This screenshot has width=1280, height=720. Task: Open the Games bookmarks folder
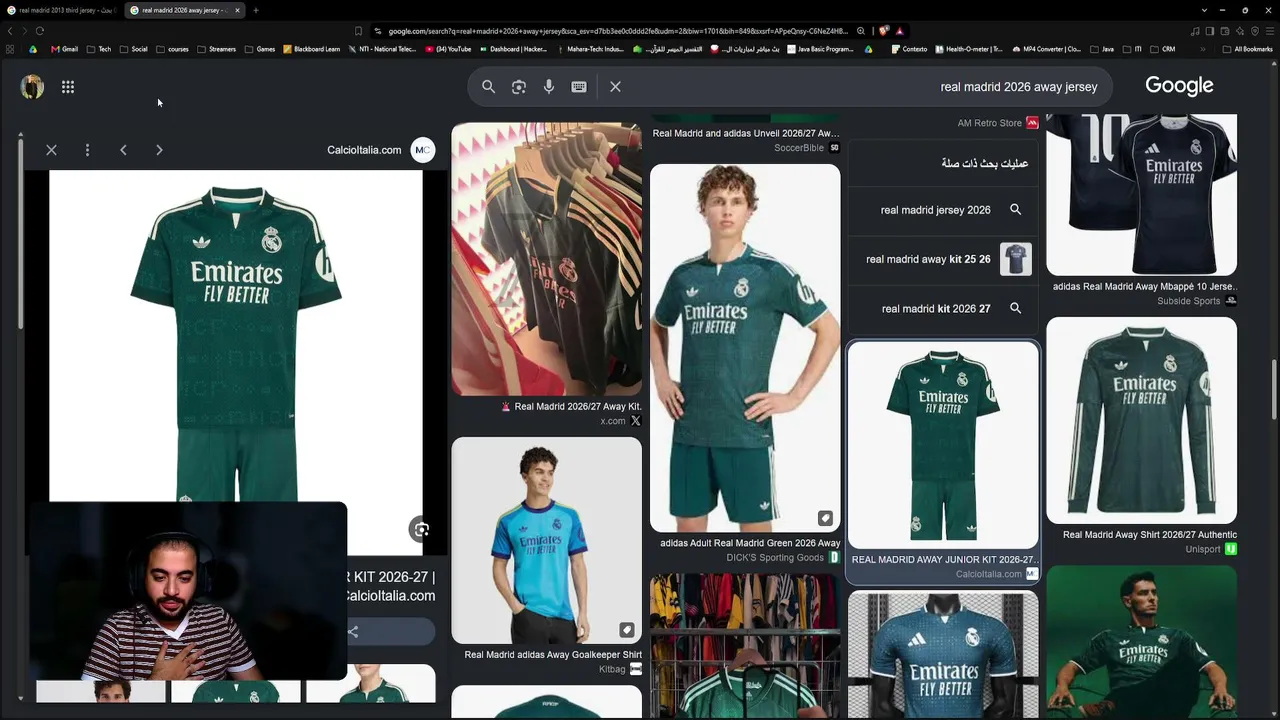coord(260,49)
